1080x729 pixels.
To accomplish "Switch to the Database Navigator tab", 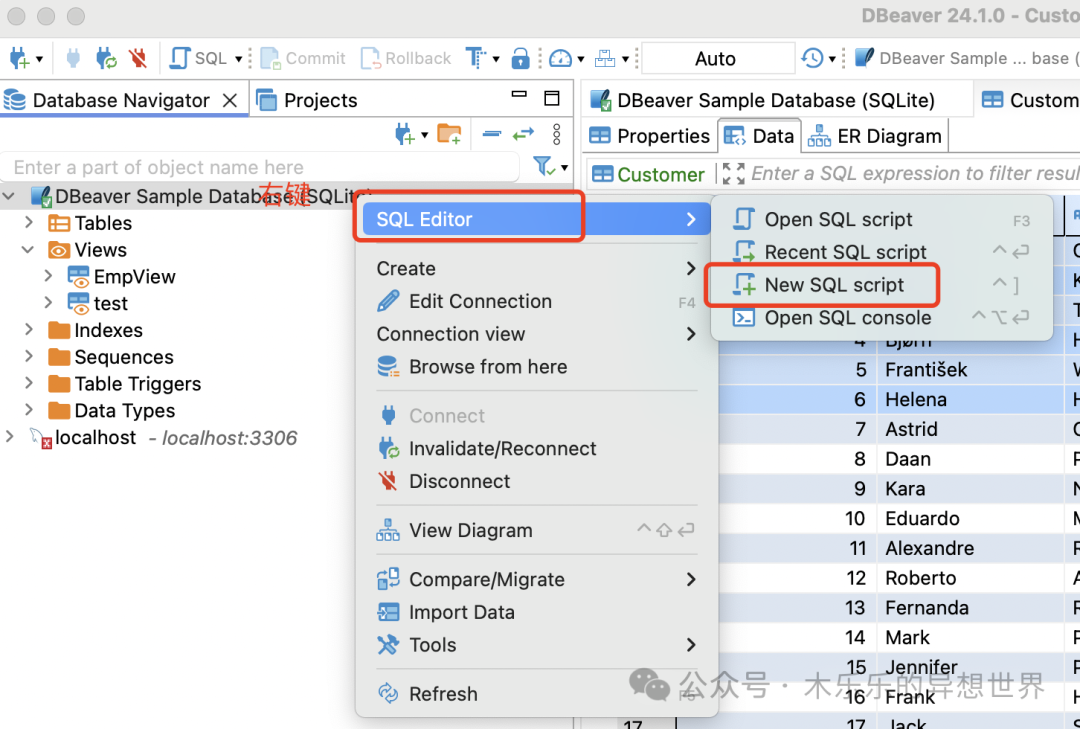I will pos(121,101).
